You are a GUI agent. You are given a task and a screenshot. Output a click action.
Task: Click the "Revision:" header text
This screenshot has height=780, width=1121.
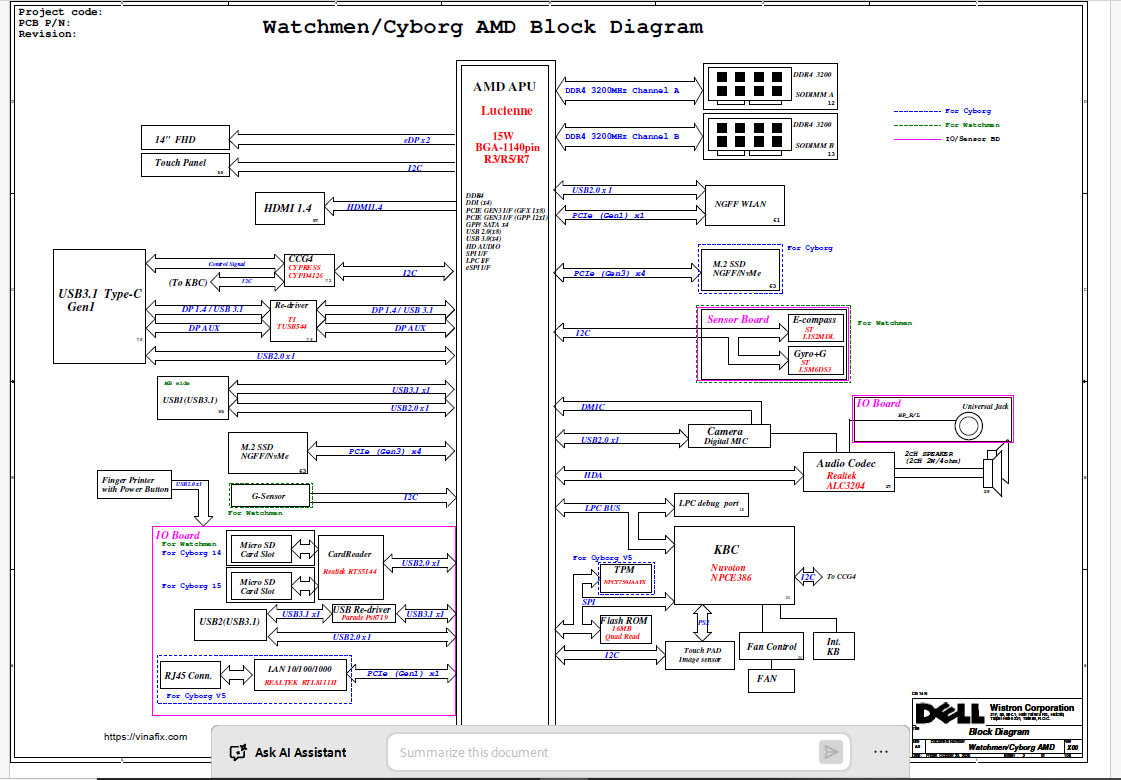[x=47, y=34]
